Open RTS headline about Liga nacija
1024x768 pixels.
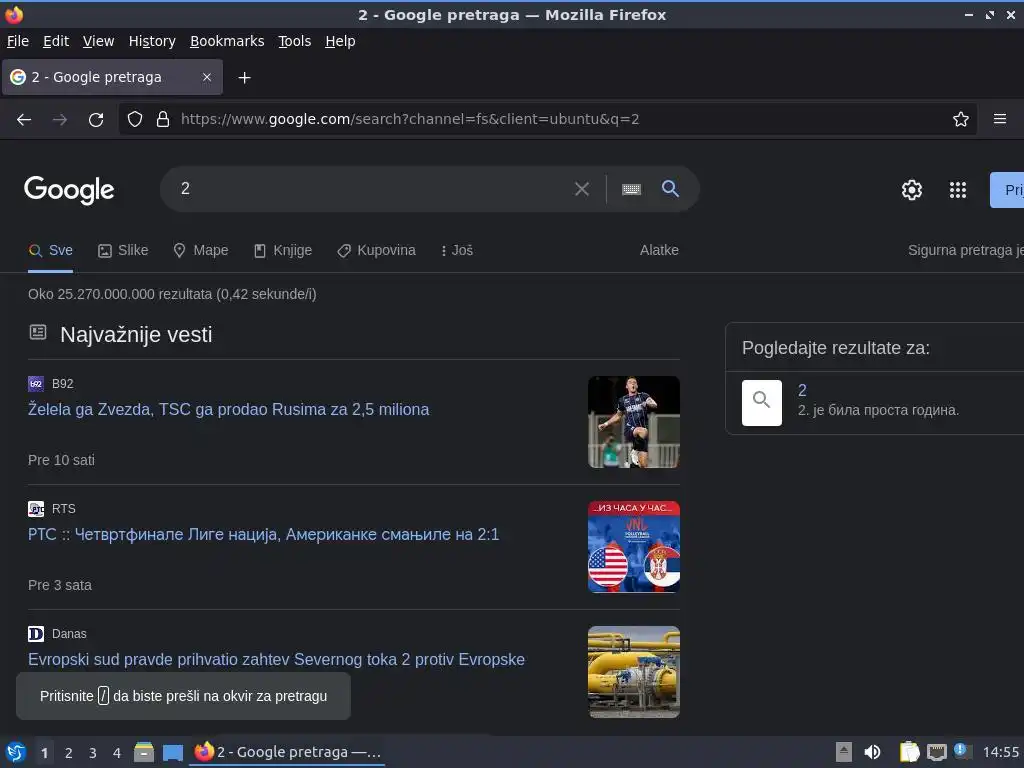263,534
